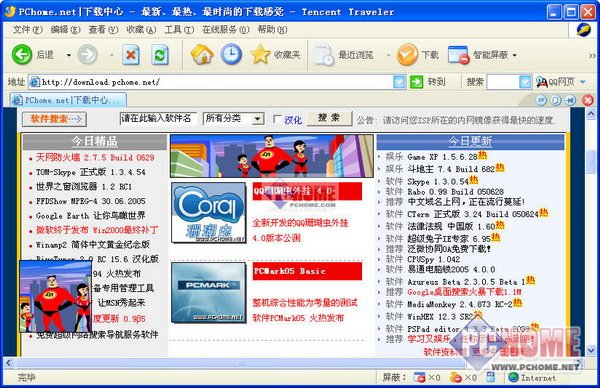This screenshot has width=600, height=388.
Task: Expand the 所有分类 category dropdown
Action: pyautogui.click(x=258, y=119)
